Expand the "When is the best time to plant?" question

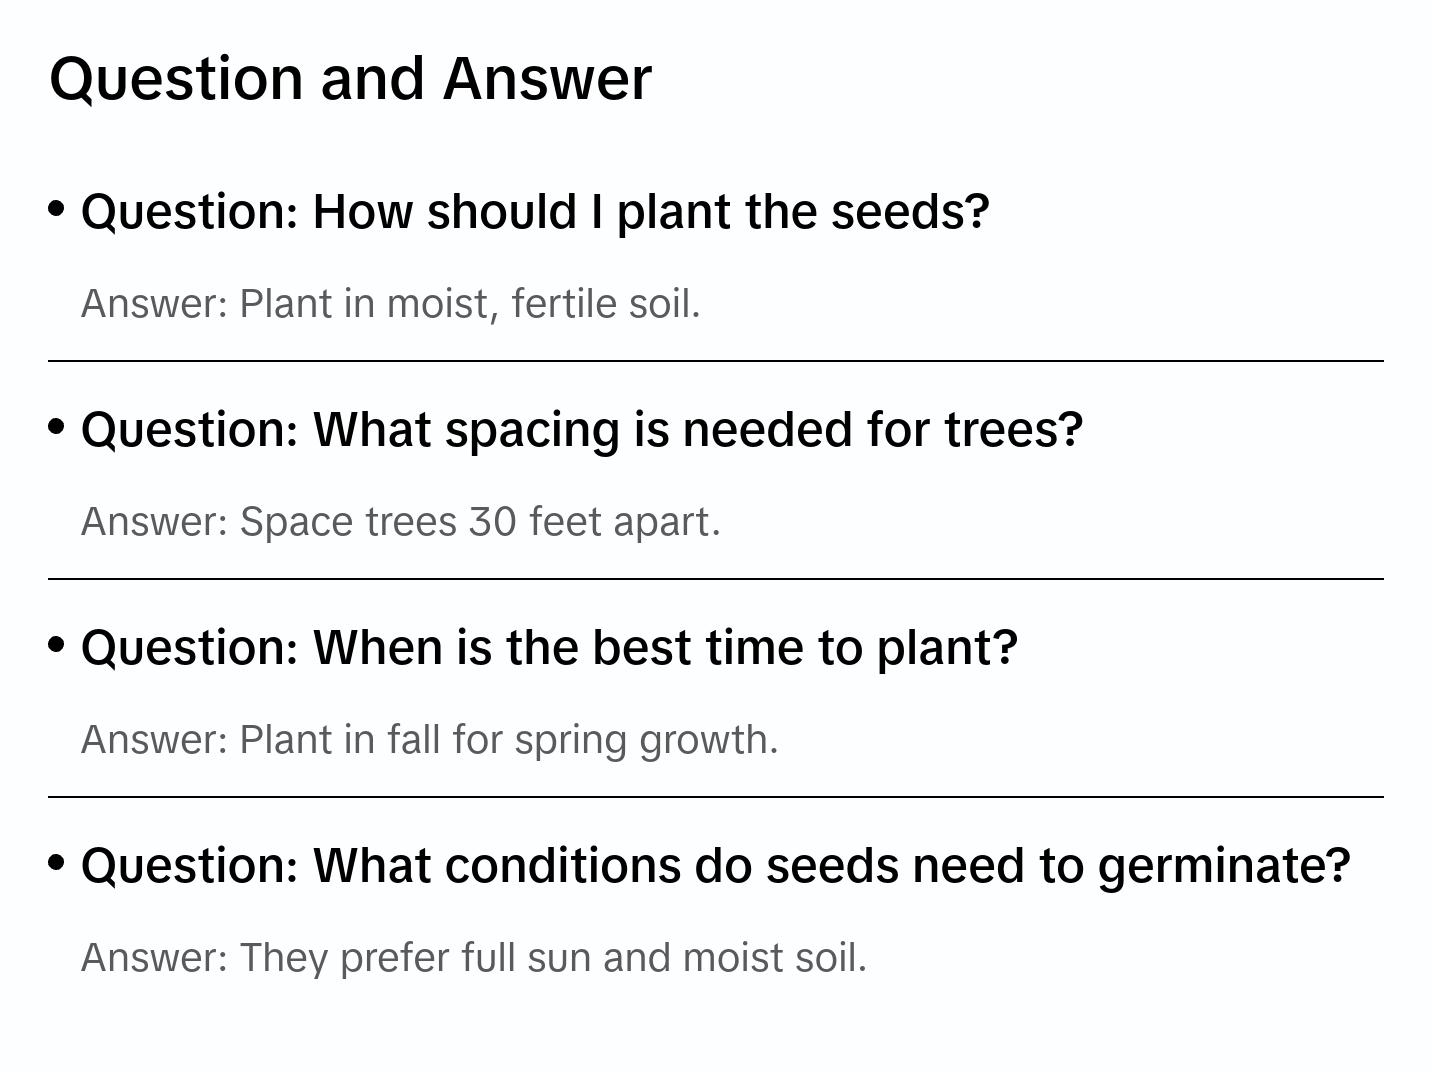[549, 647]
